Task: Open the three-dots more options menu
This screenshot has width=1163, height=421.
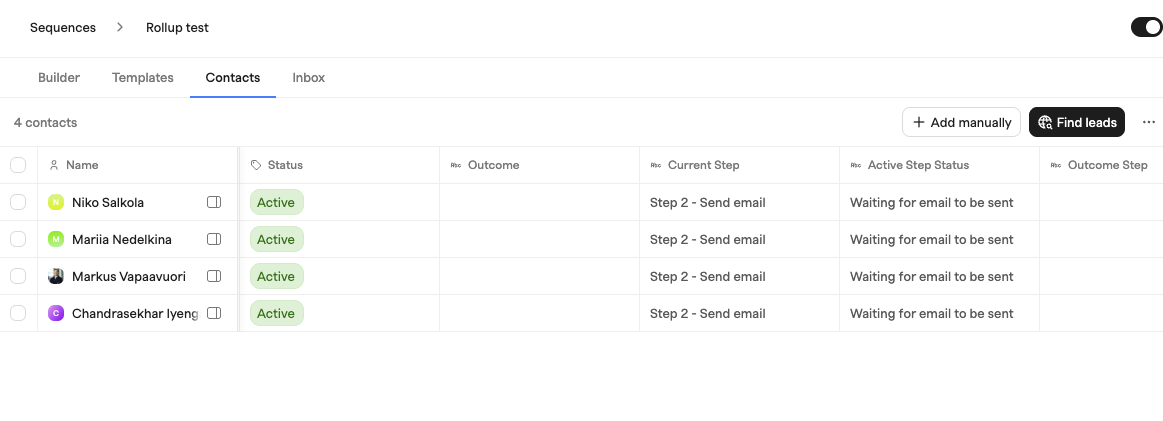Action: [1149, 122]
